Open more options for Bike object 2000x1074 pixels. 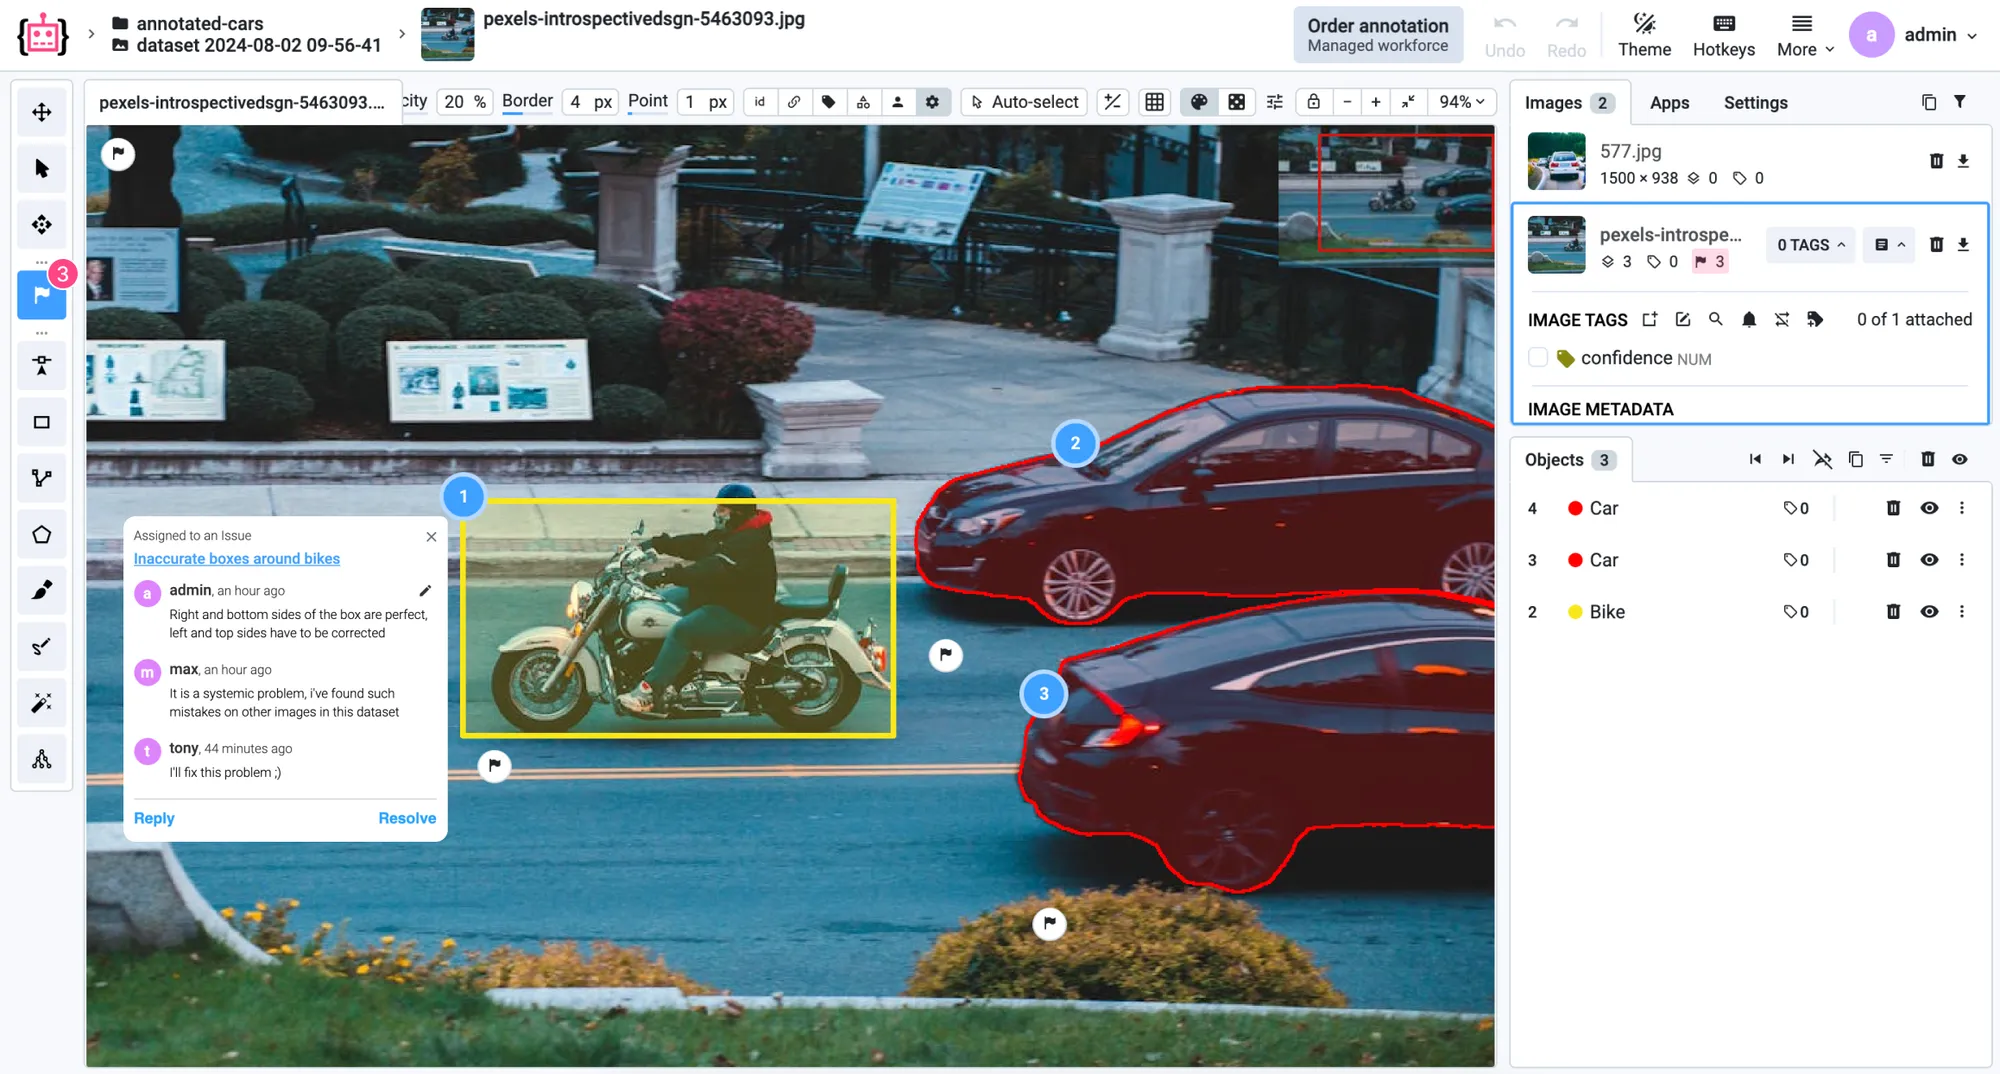[1962, 612]
